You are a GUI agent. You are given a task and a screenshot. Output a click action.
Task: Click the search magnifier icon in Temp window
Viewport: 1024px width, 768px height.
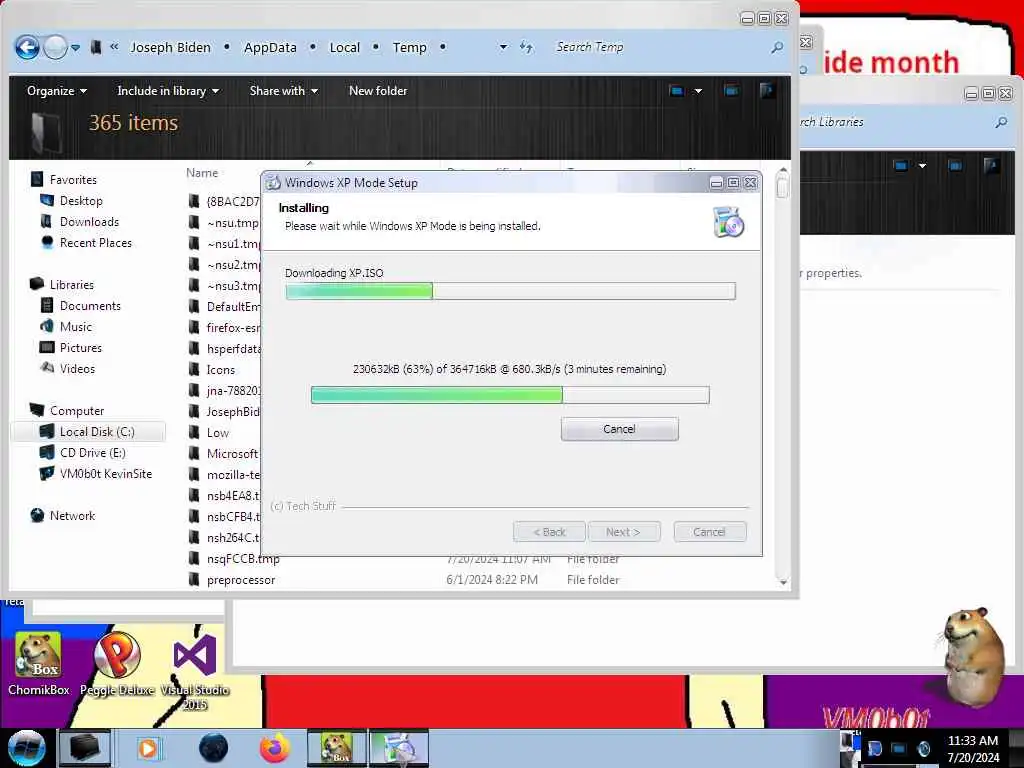776,47
